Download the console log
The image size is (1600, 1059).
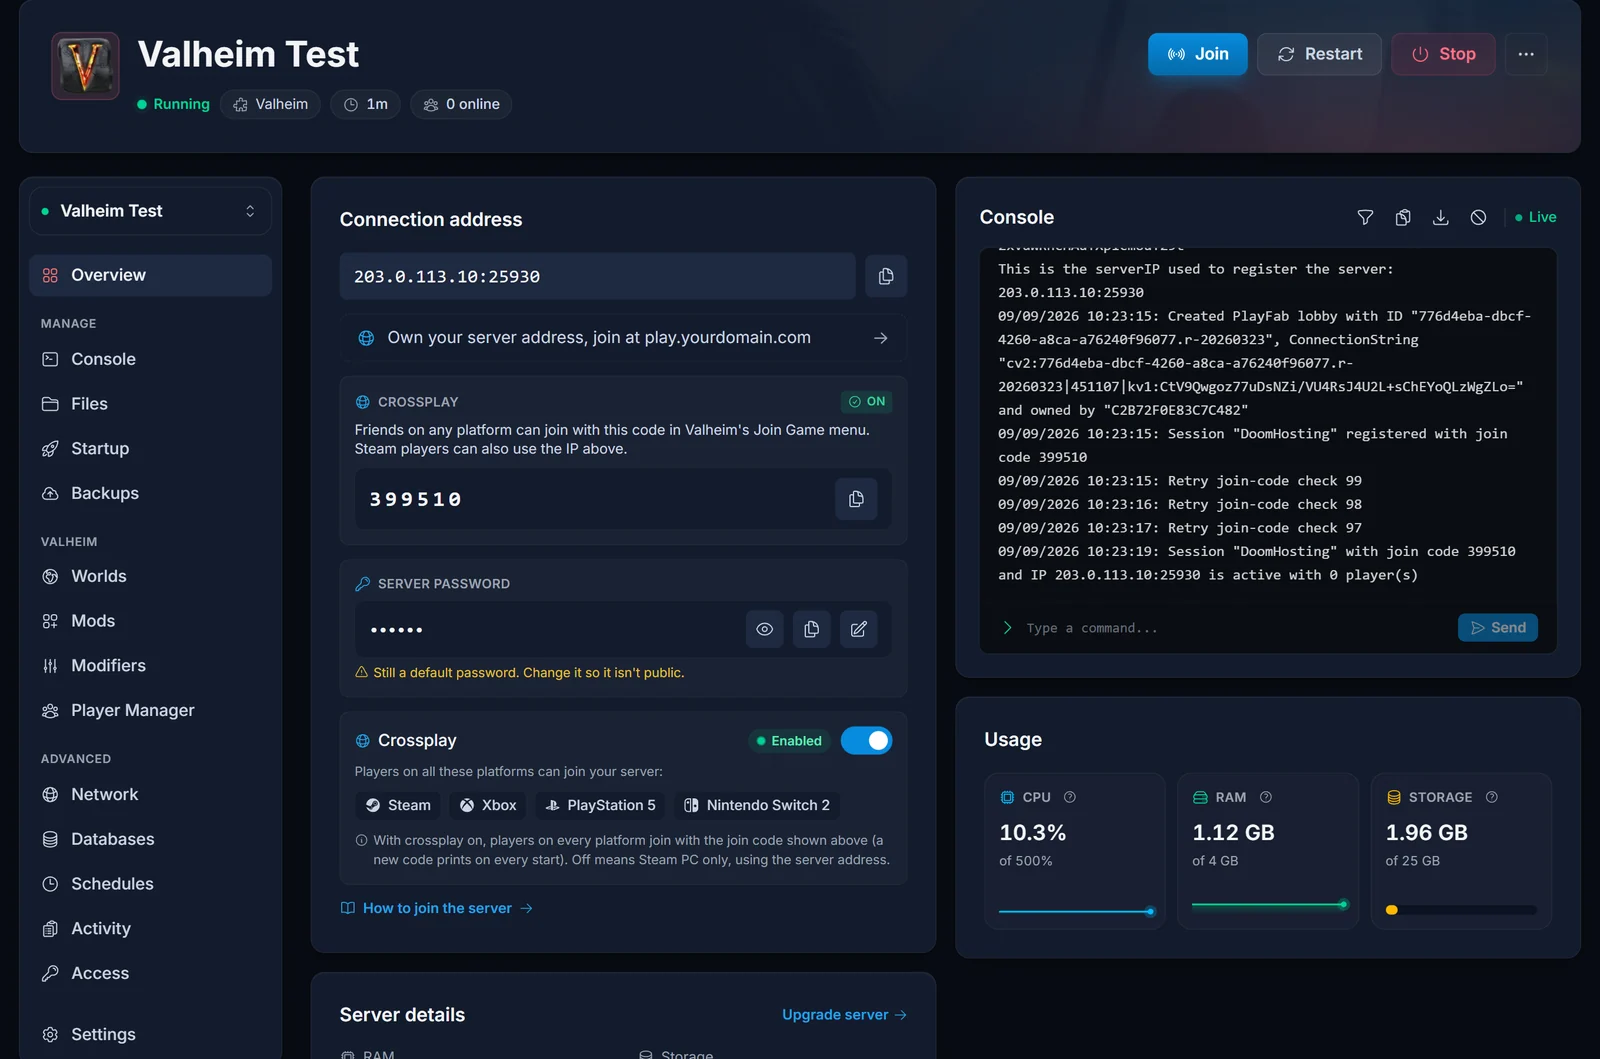coord(1440,217)
